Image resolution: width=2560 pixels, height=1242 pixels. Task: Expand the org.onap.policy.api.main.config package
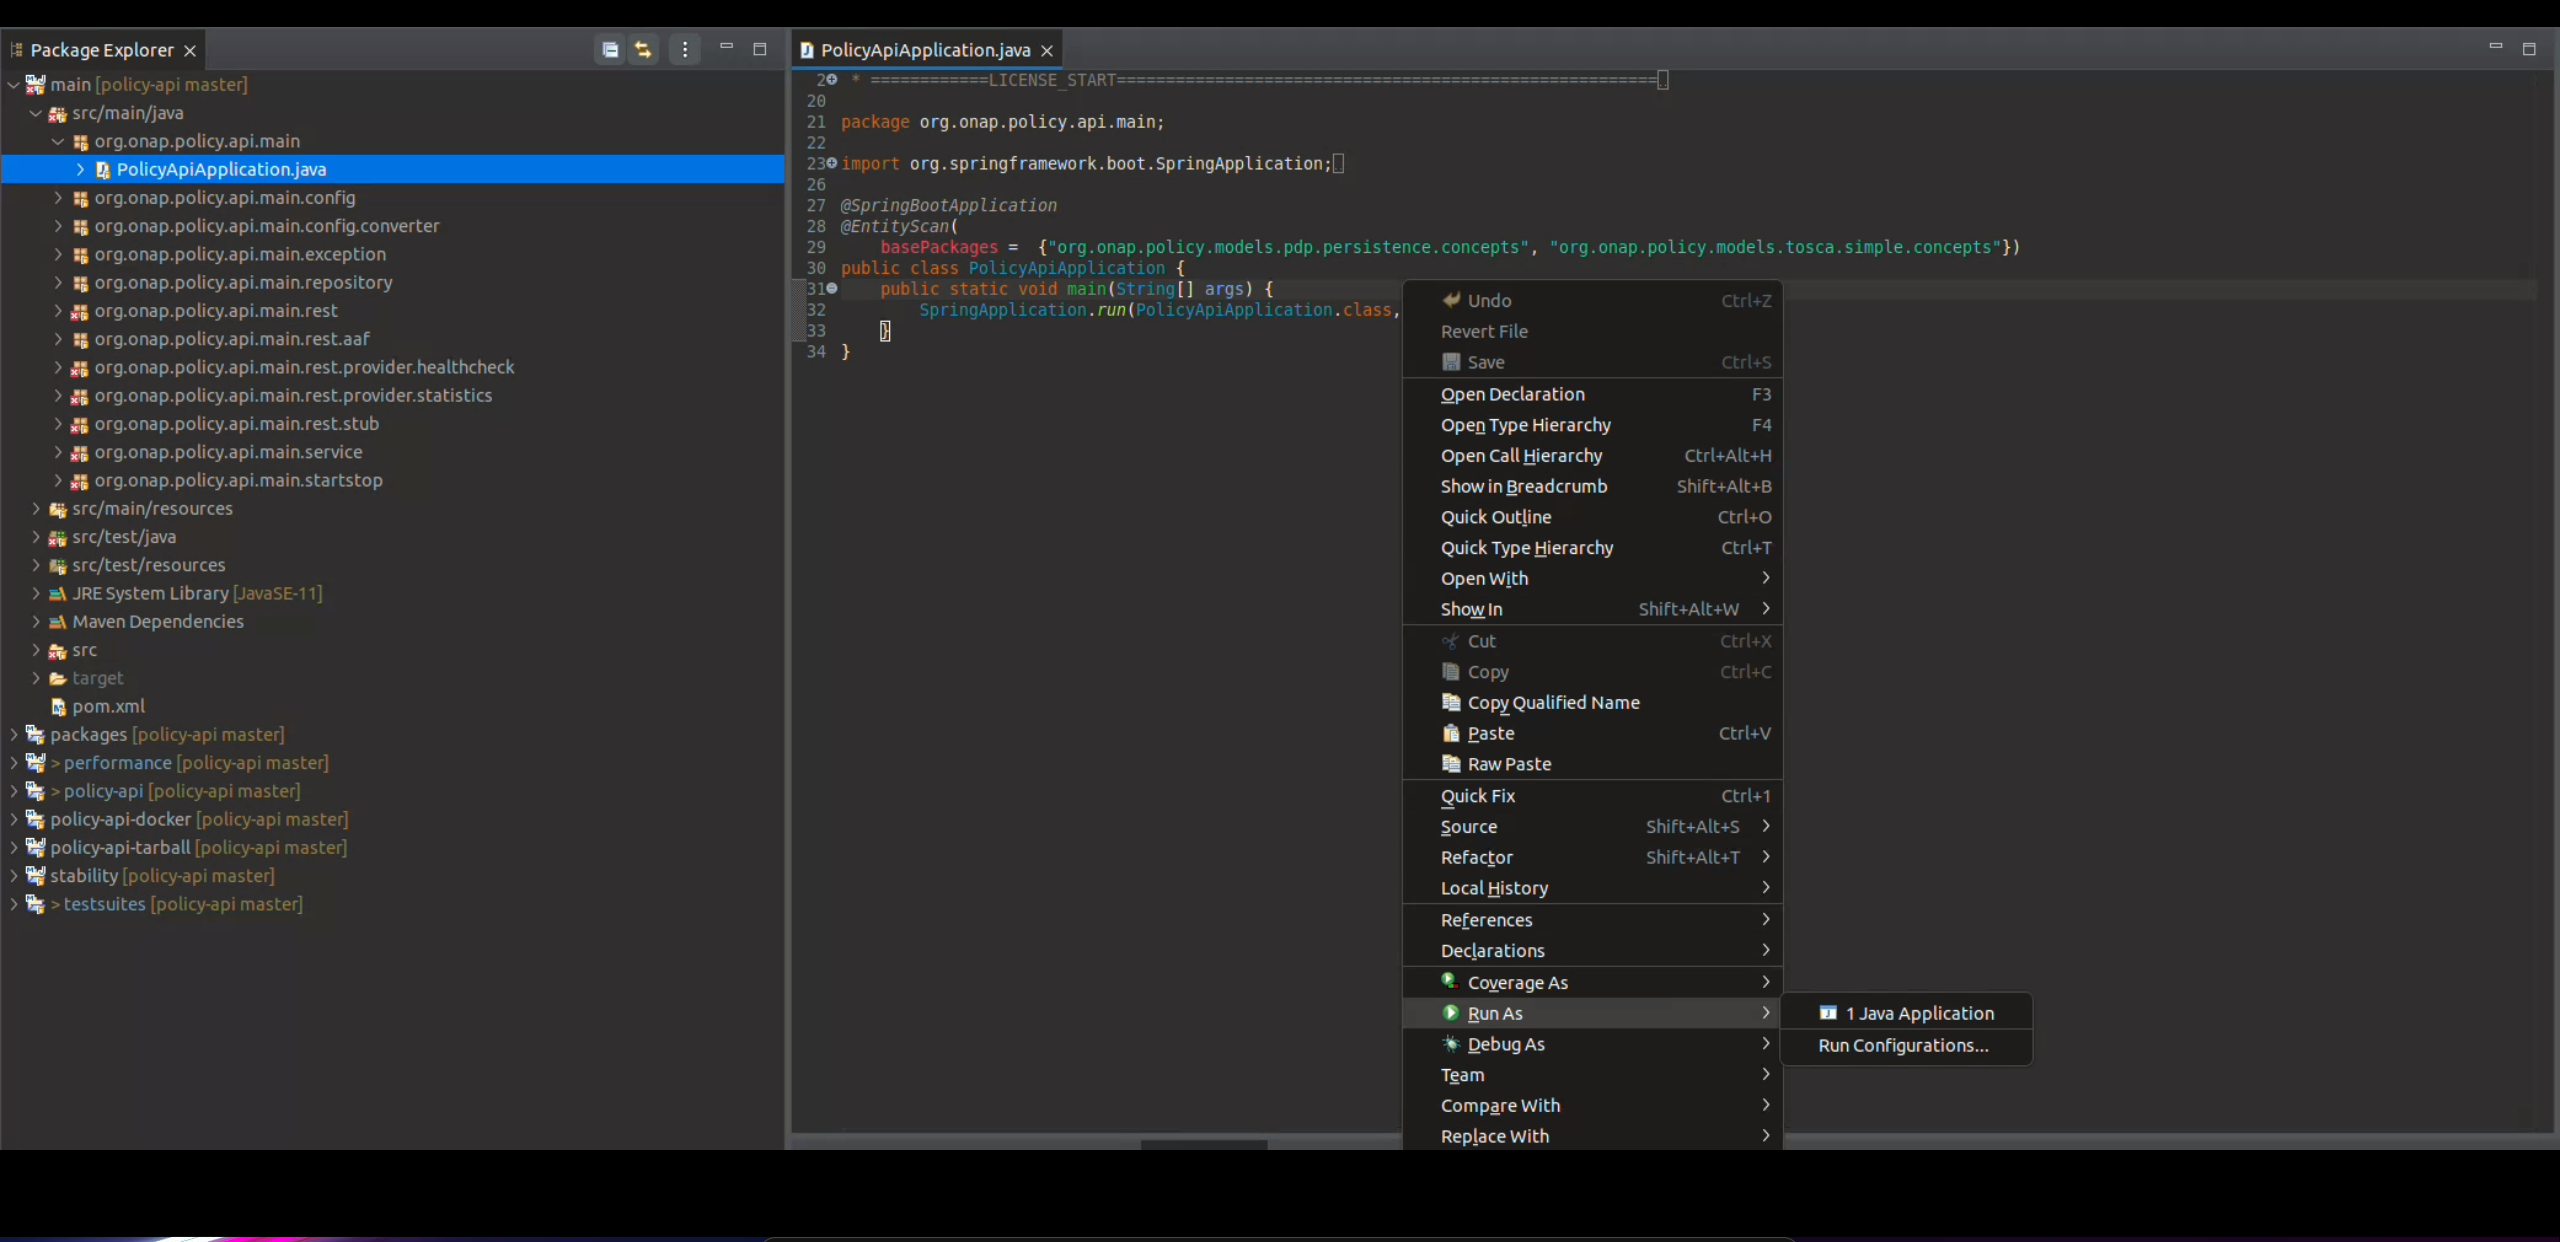pyautogui.click(x=58, y=198)
